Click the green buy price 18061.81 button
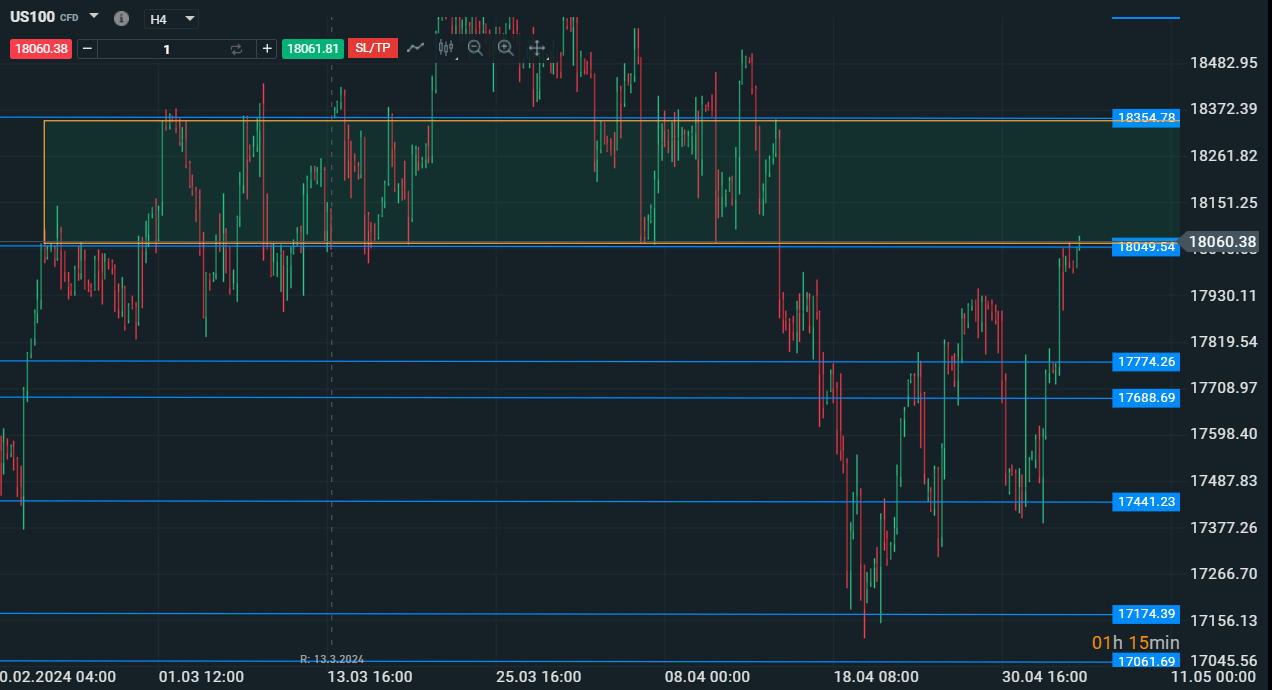The width and height of the screenshot is (1272, 690). coord(313,49)
